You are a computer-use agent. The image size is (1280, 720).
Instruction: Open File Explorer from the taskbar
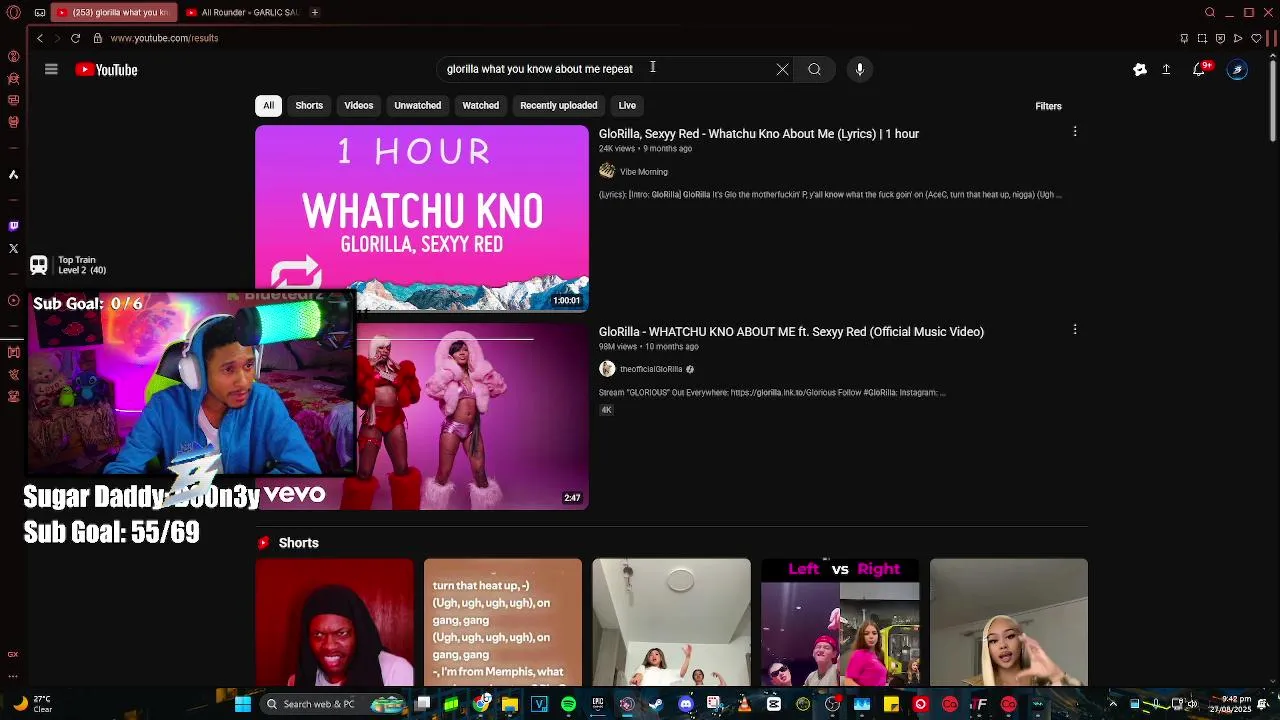510,704
